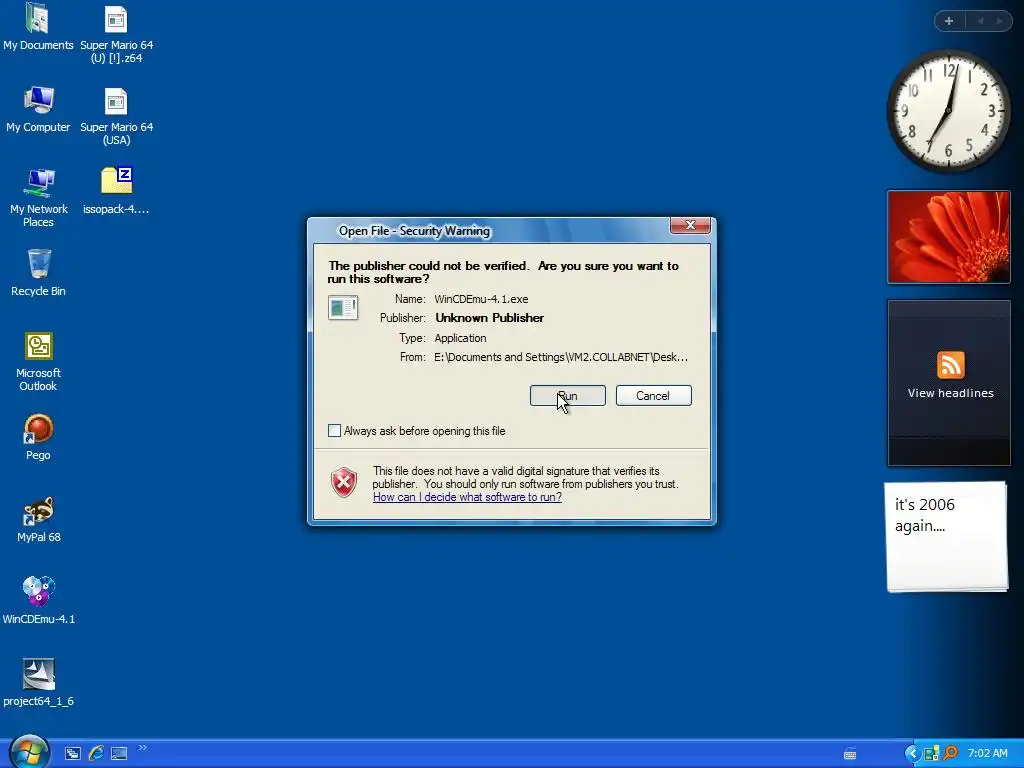This screenshot has height=768, width=1024.
Task: Expand hidden system tray icons arrow
Action: pos(912,754)
